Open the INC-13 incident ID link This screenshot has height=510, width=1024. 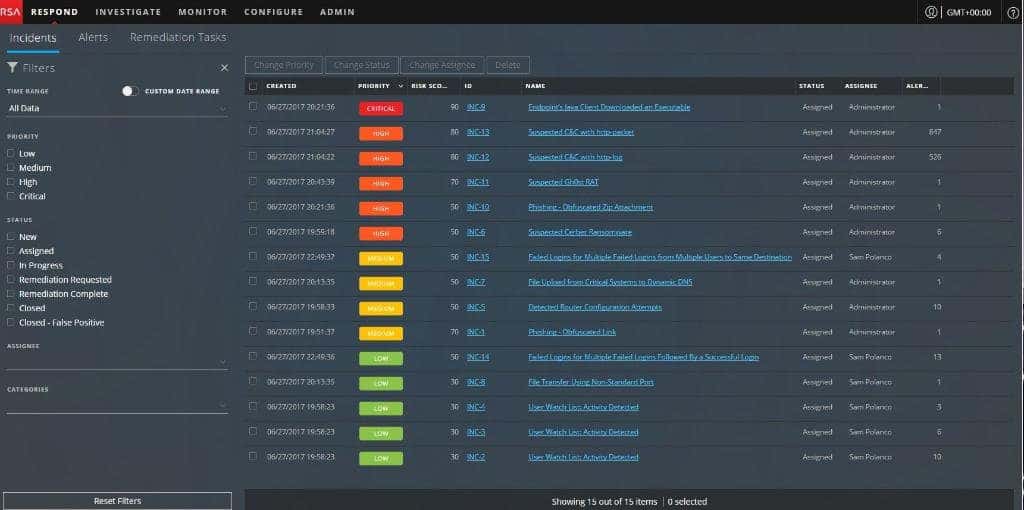pyautogui.click(x=477, y=132)
